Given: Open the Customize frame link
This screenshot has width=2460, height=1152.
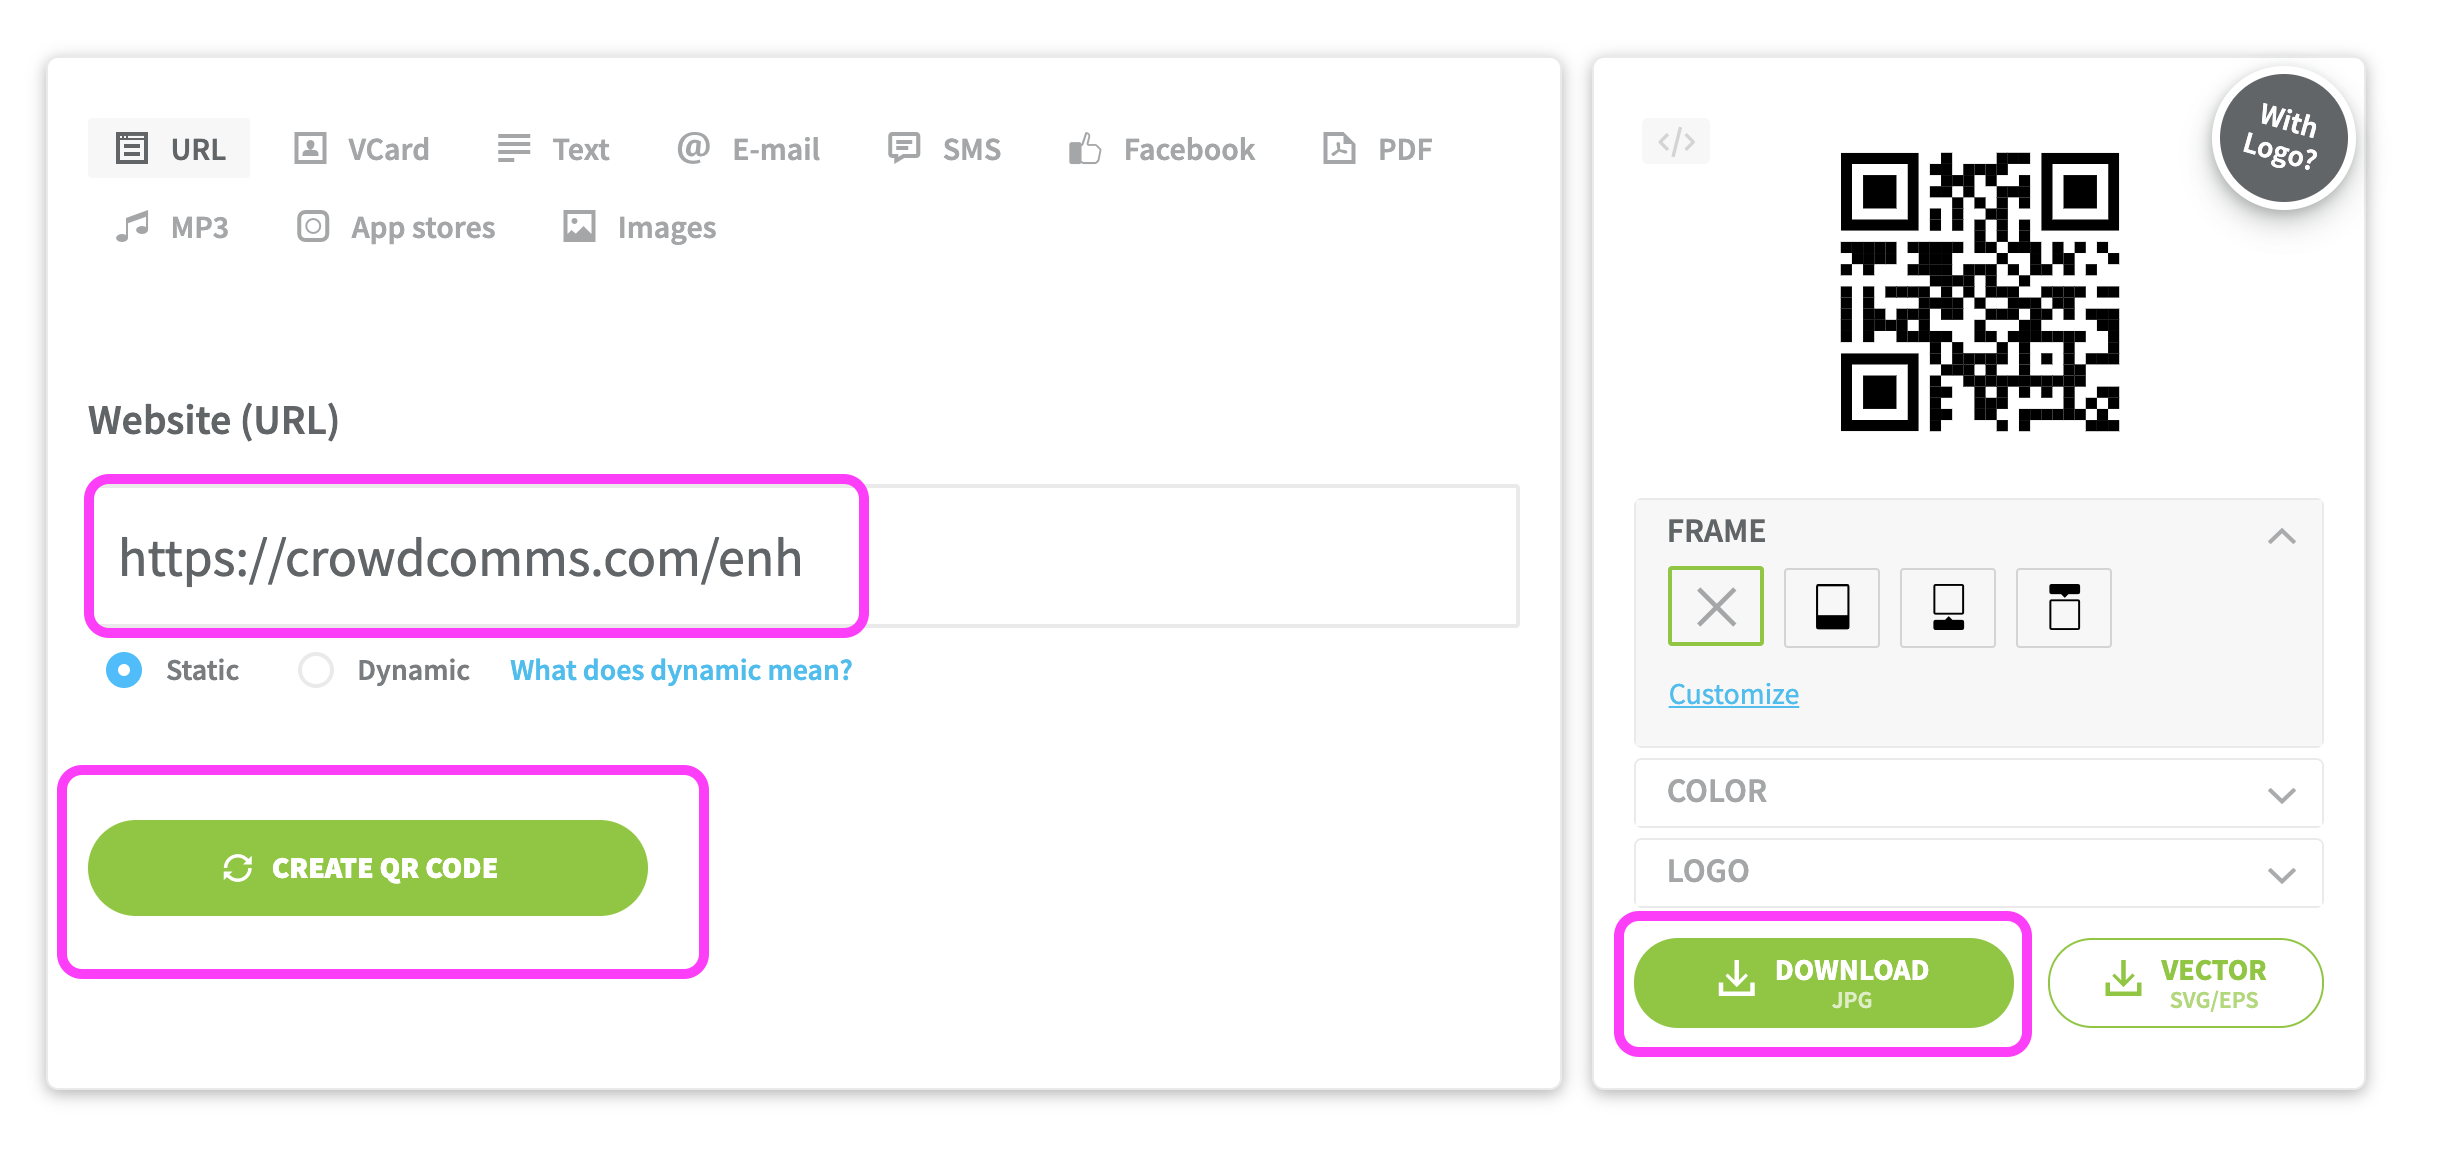Looking at the screenshot, I should [1733, 694].
